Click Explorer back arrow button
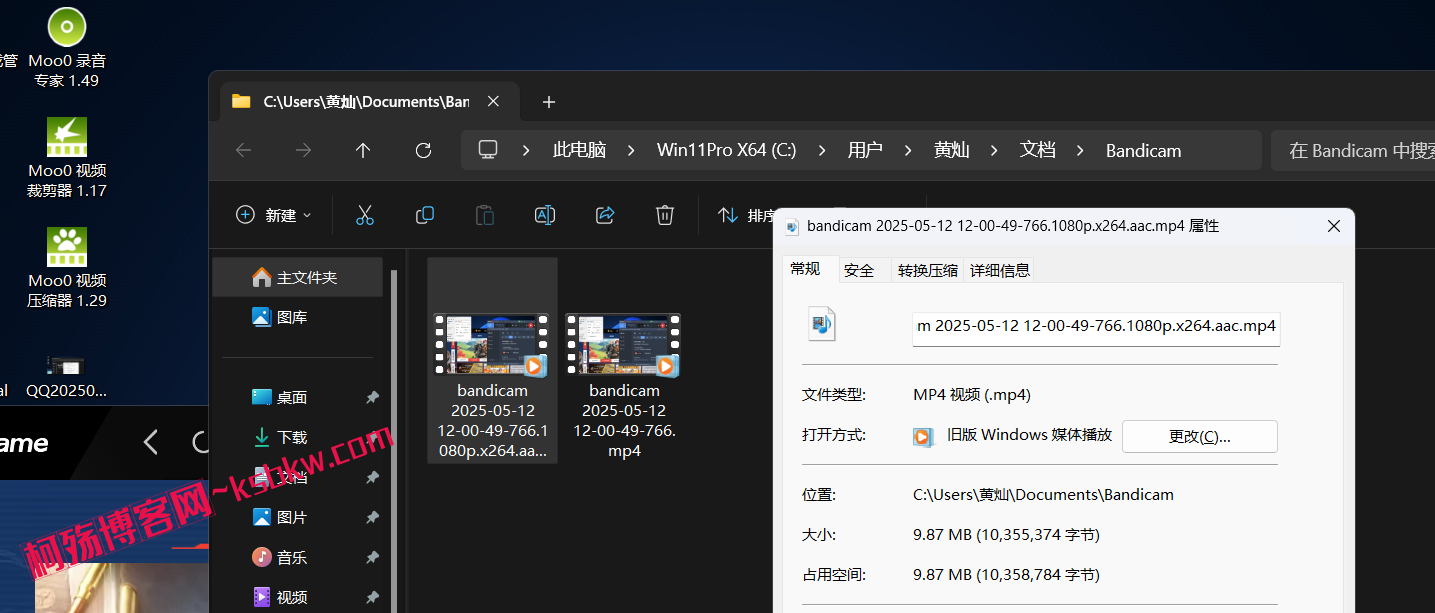1435x613 pixels. pos(243,150)
